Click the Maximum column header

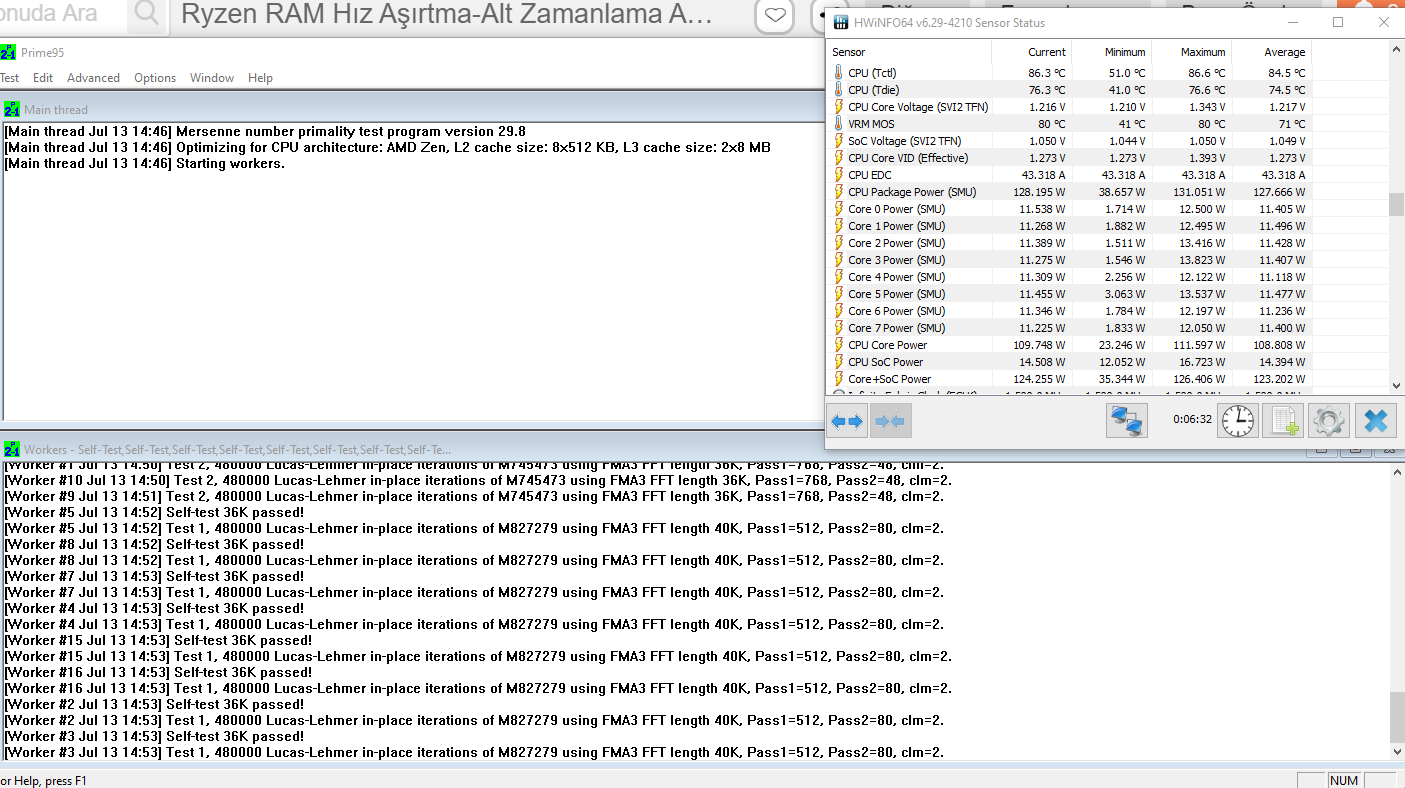click(x=1191, y=52)
